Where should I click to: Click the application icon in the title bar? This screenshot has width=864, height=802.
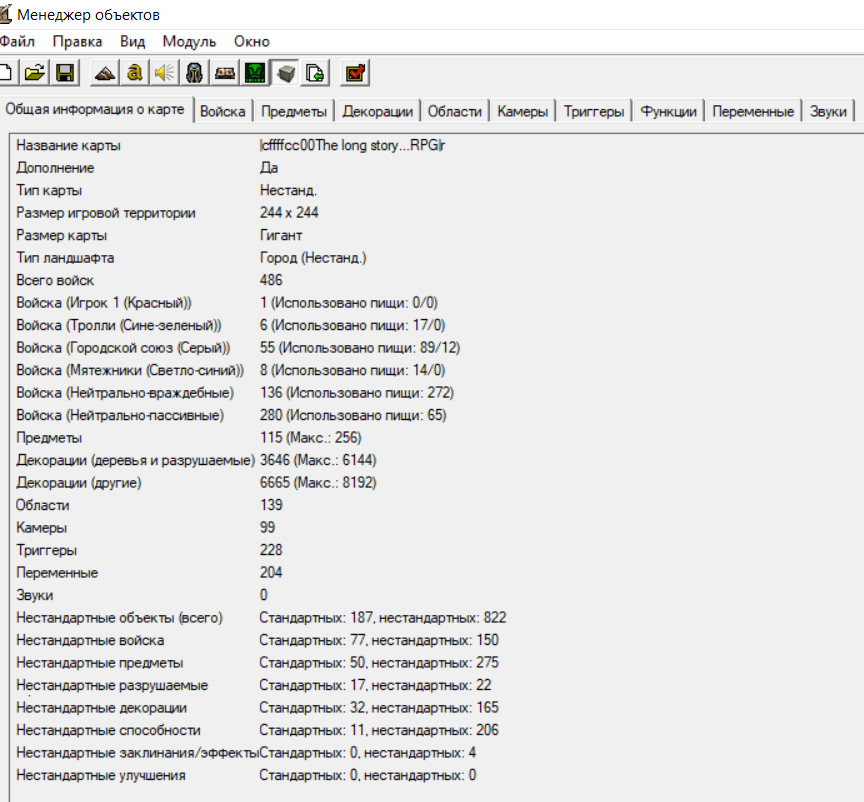6,14
